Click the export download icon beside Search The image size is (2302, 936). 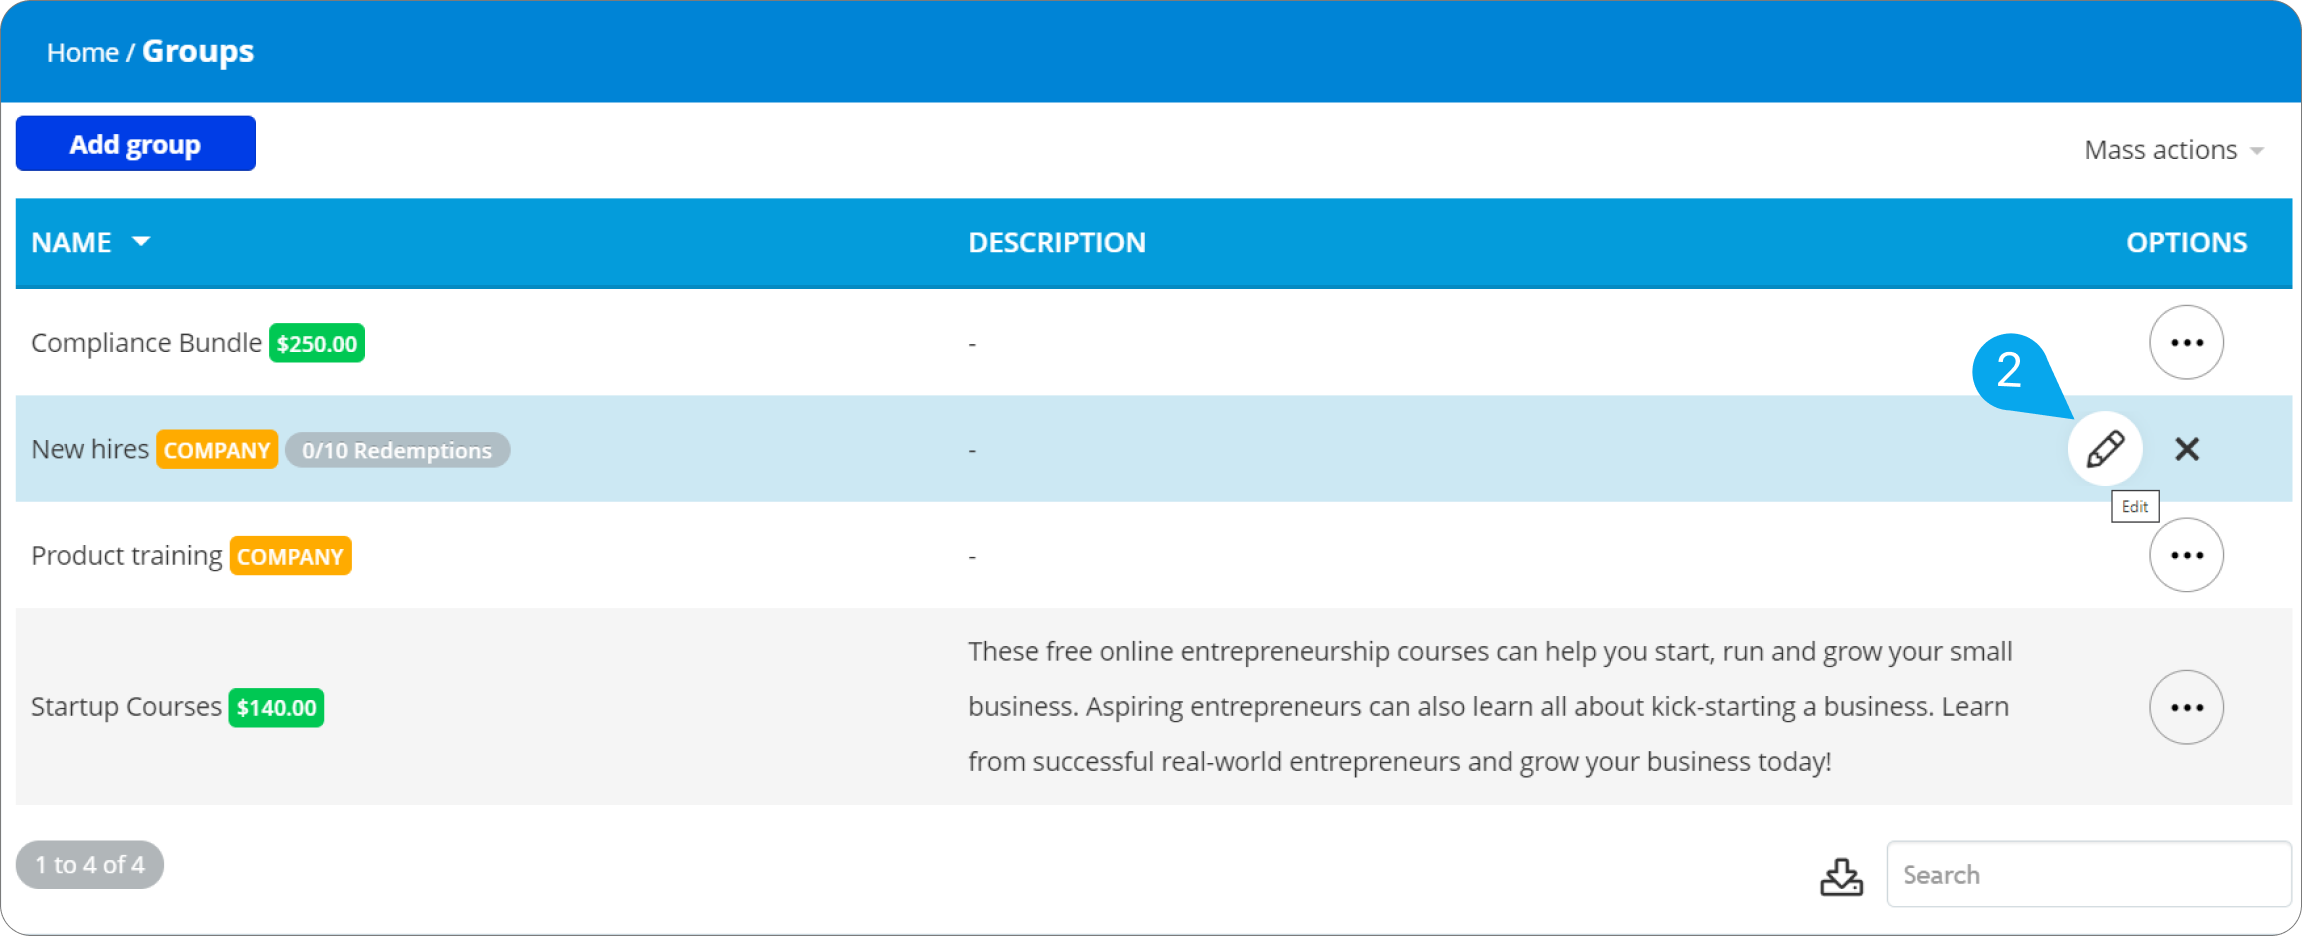pos(1841,876)
